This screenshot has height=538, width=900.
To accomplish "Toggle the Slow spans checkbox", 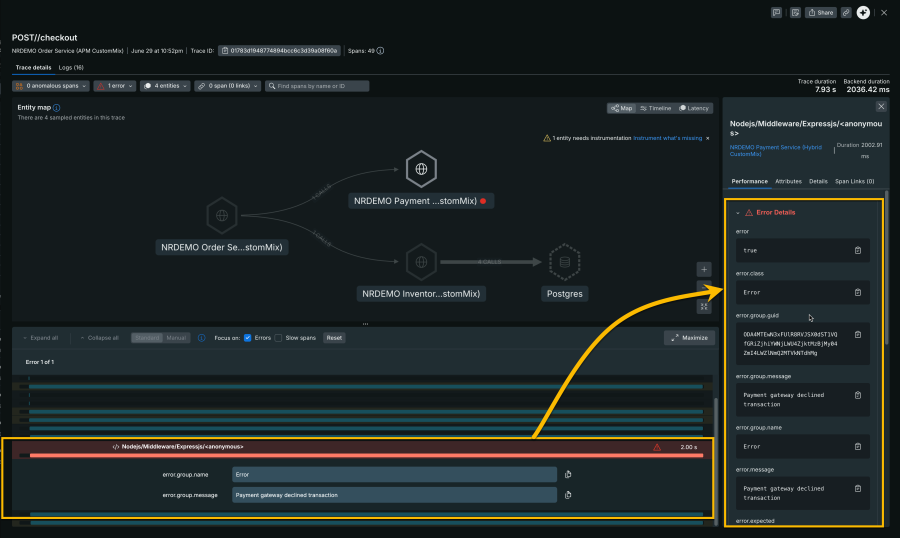I will (x=278, y=338).
